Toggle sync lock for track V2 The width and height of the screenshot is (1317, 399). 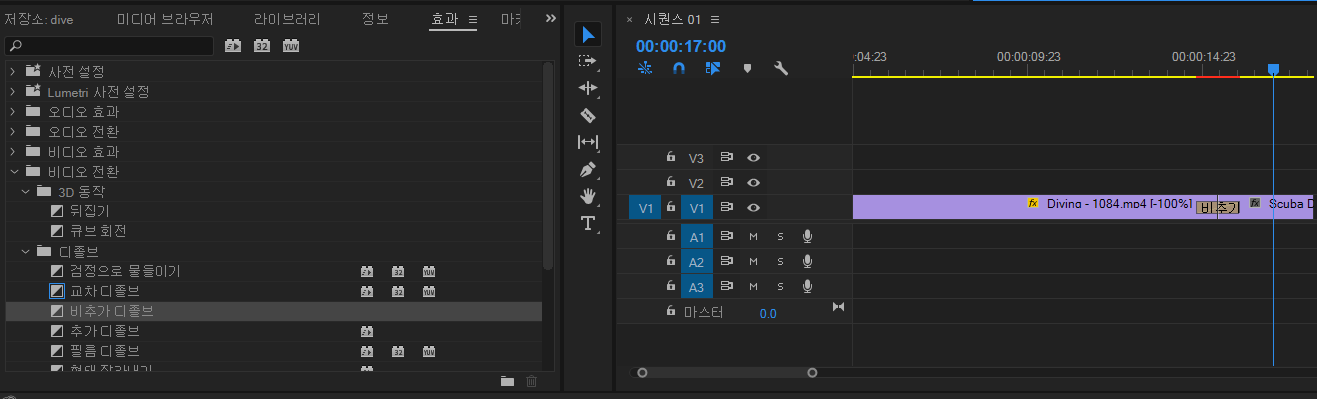727,182
